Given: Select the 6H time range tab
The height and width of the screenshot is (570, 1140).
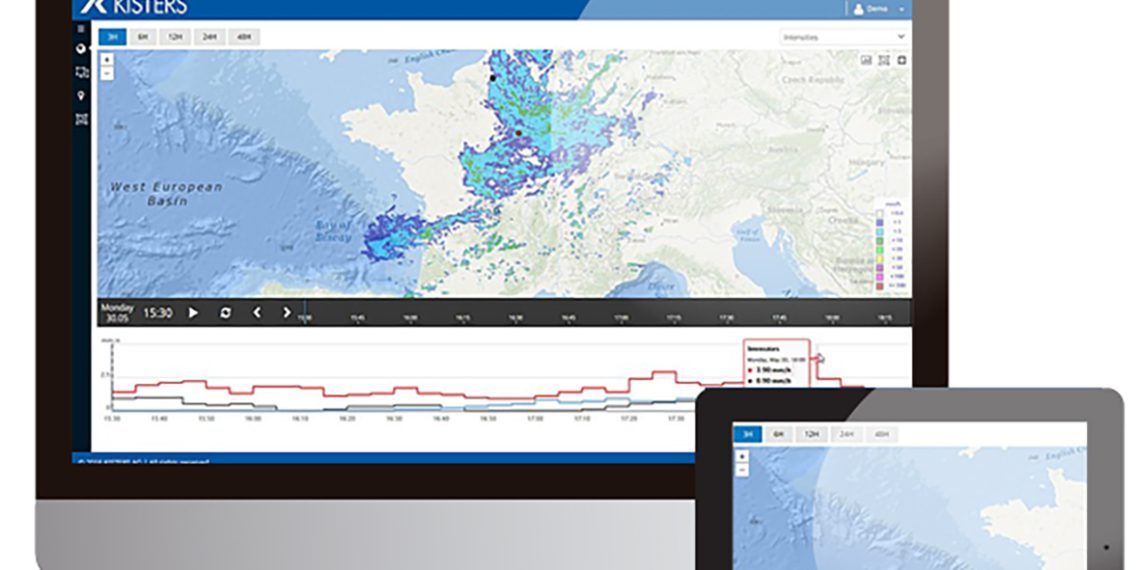Looking at the screenshot, I should coord(144,37).
